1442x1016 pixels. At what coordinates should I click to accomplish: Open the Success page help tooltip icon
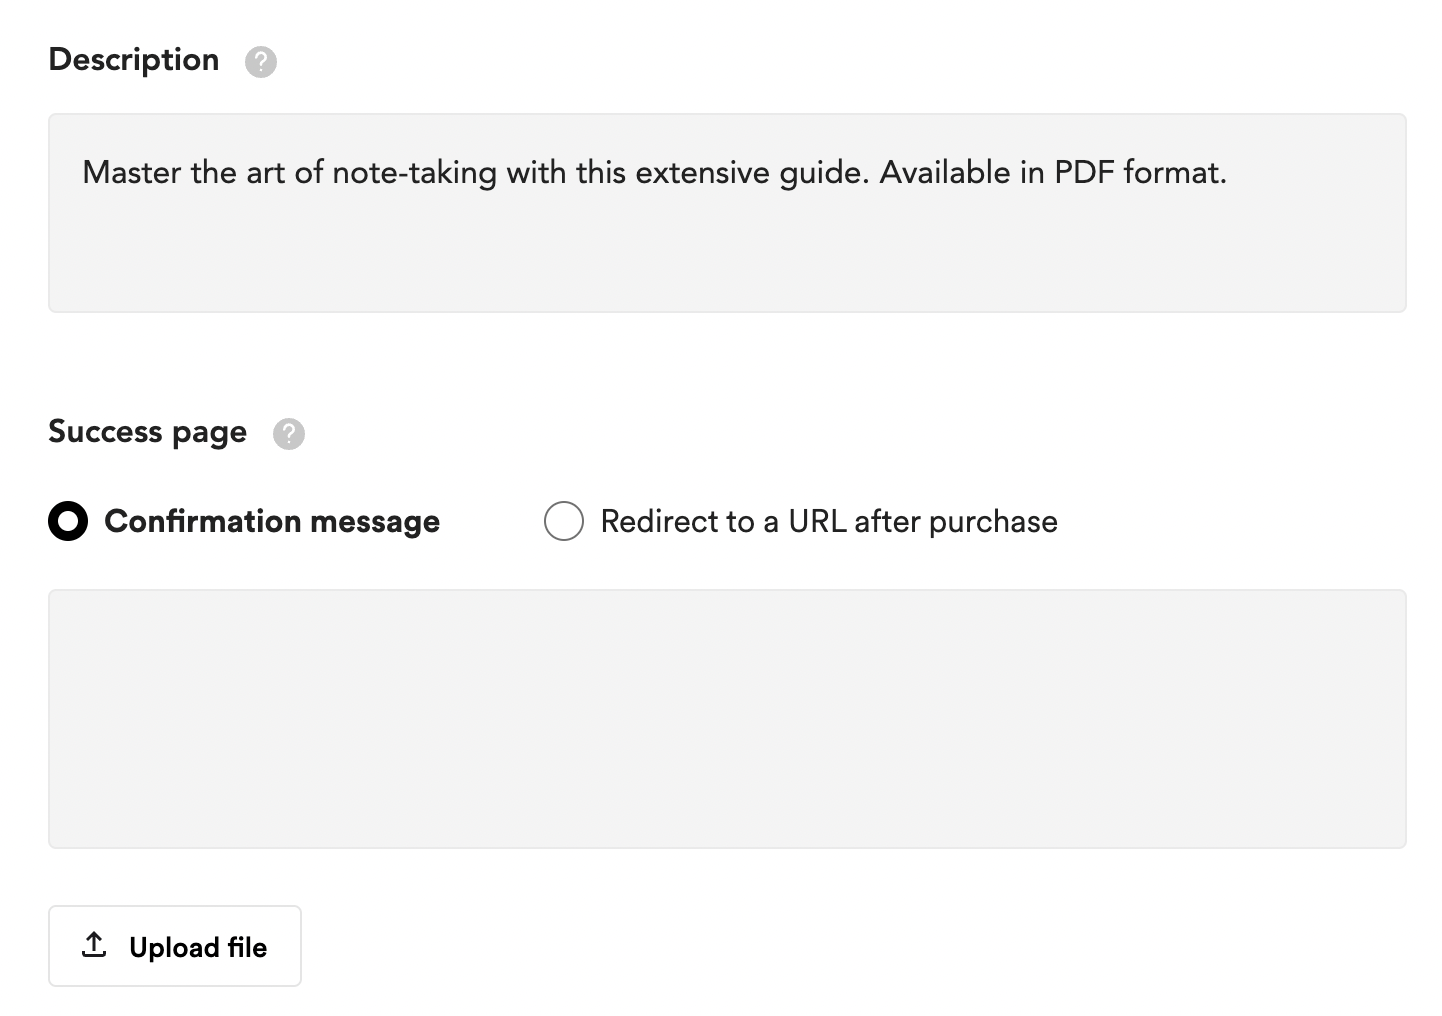coord(289,434)
